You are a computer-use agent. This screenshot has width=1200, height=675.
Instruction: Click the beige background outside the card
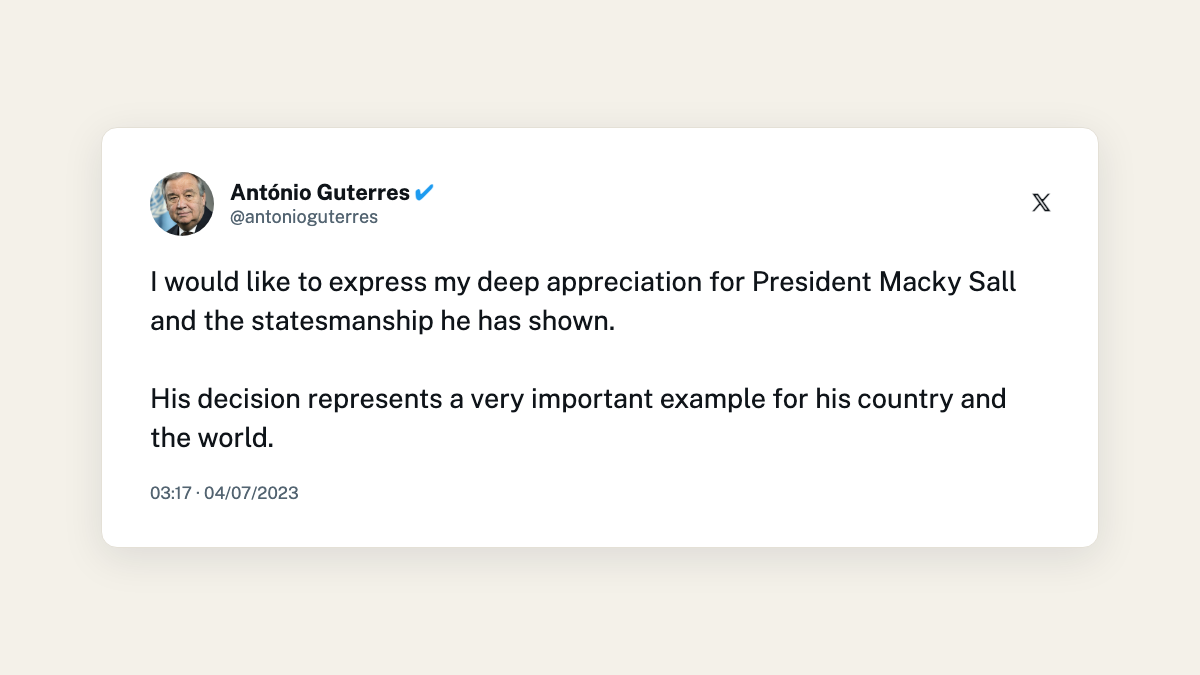click(600, 610)
